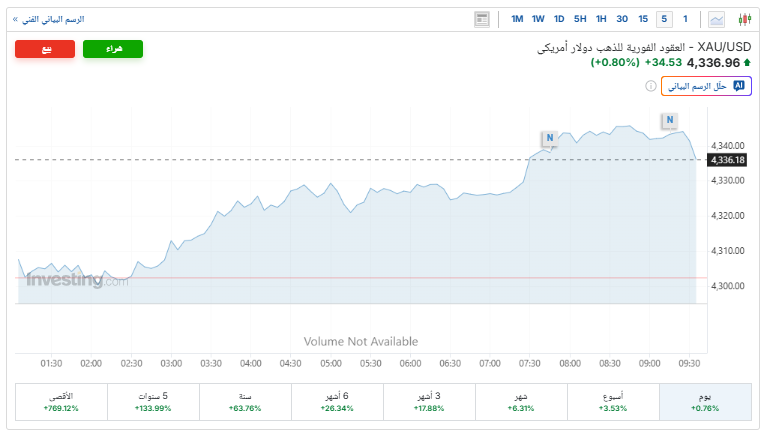Select the 1H interval
The height and width of the screenshot is (433, 767).
pos(601,19)
